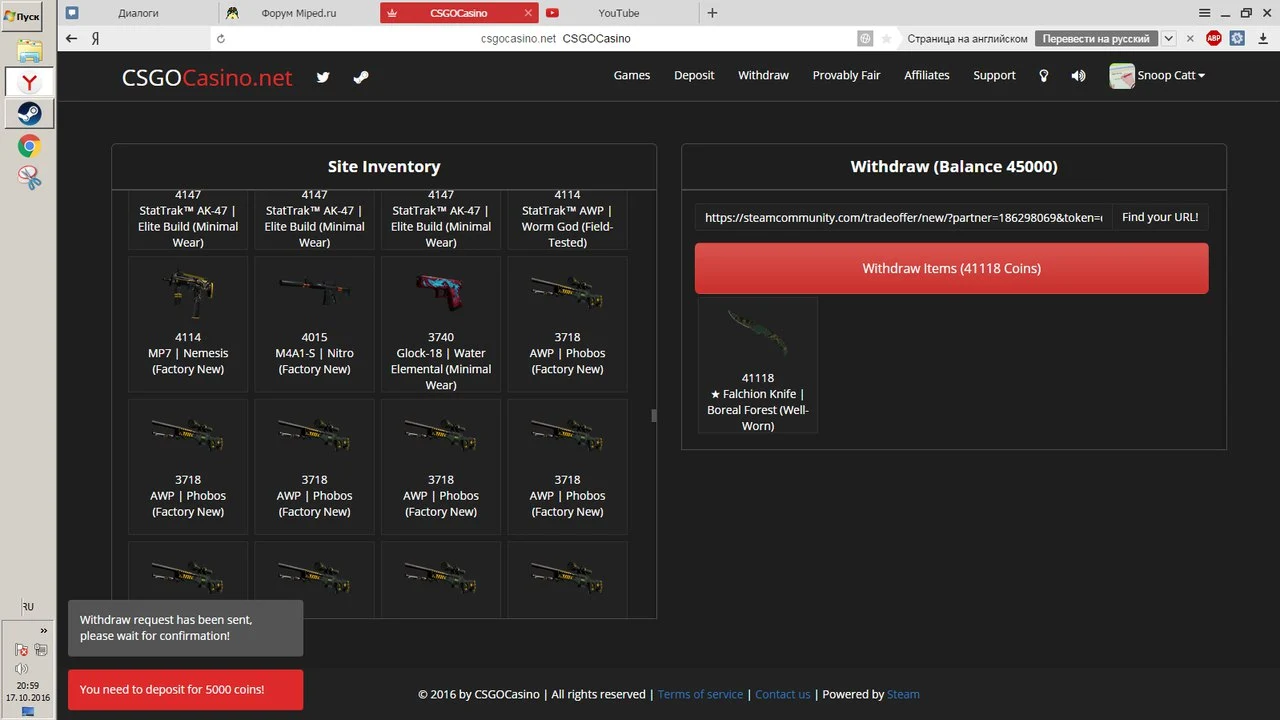Open the Withdraw menu item

[x=764, y=76]
